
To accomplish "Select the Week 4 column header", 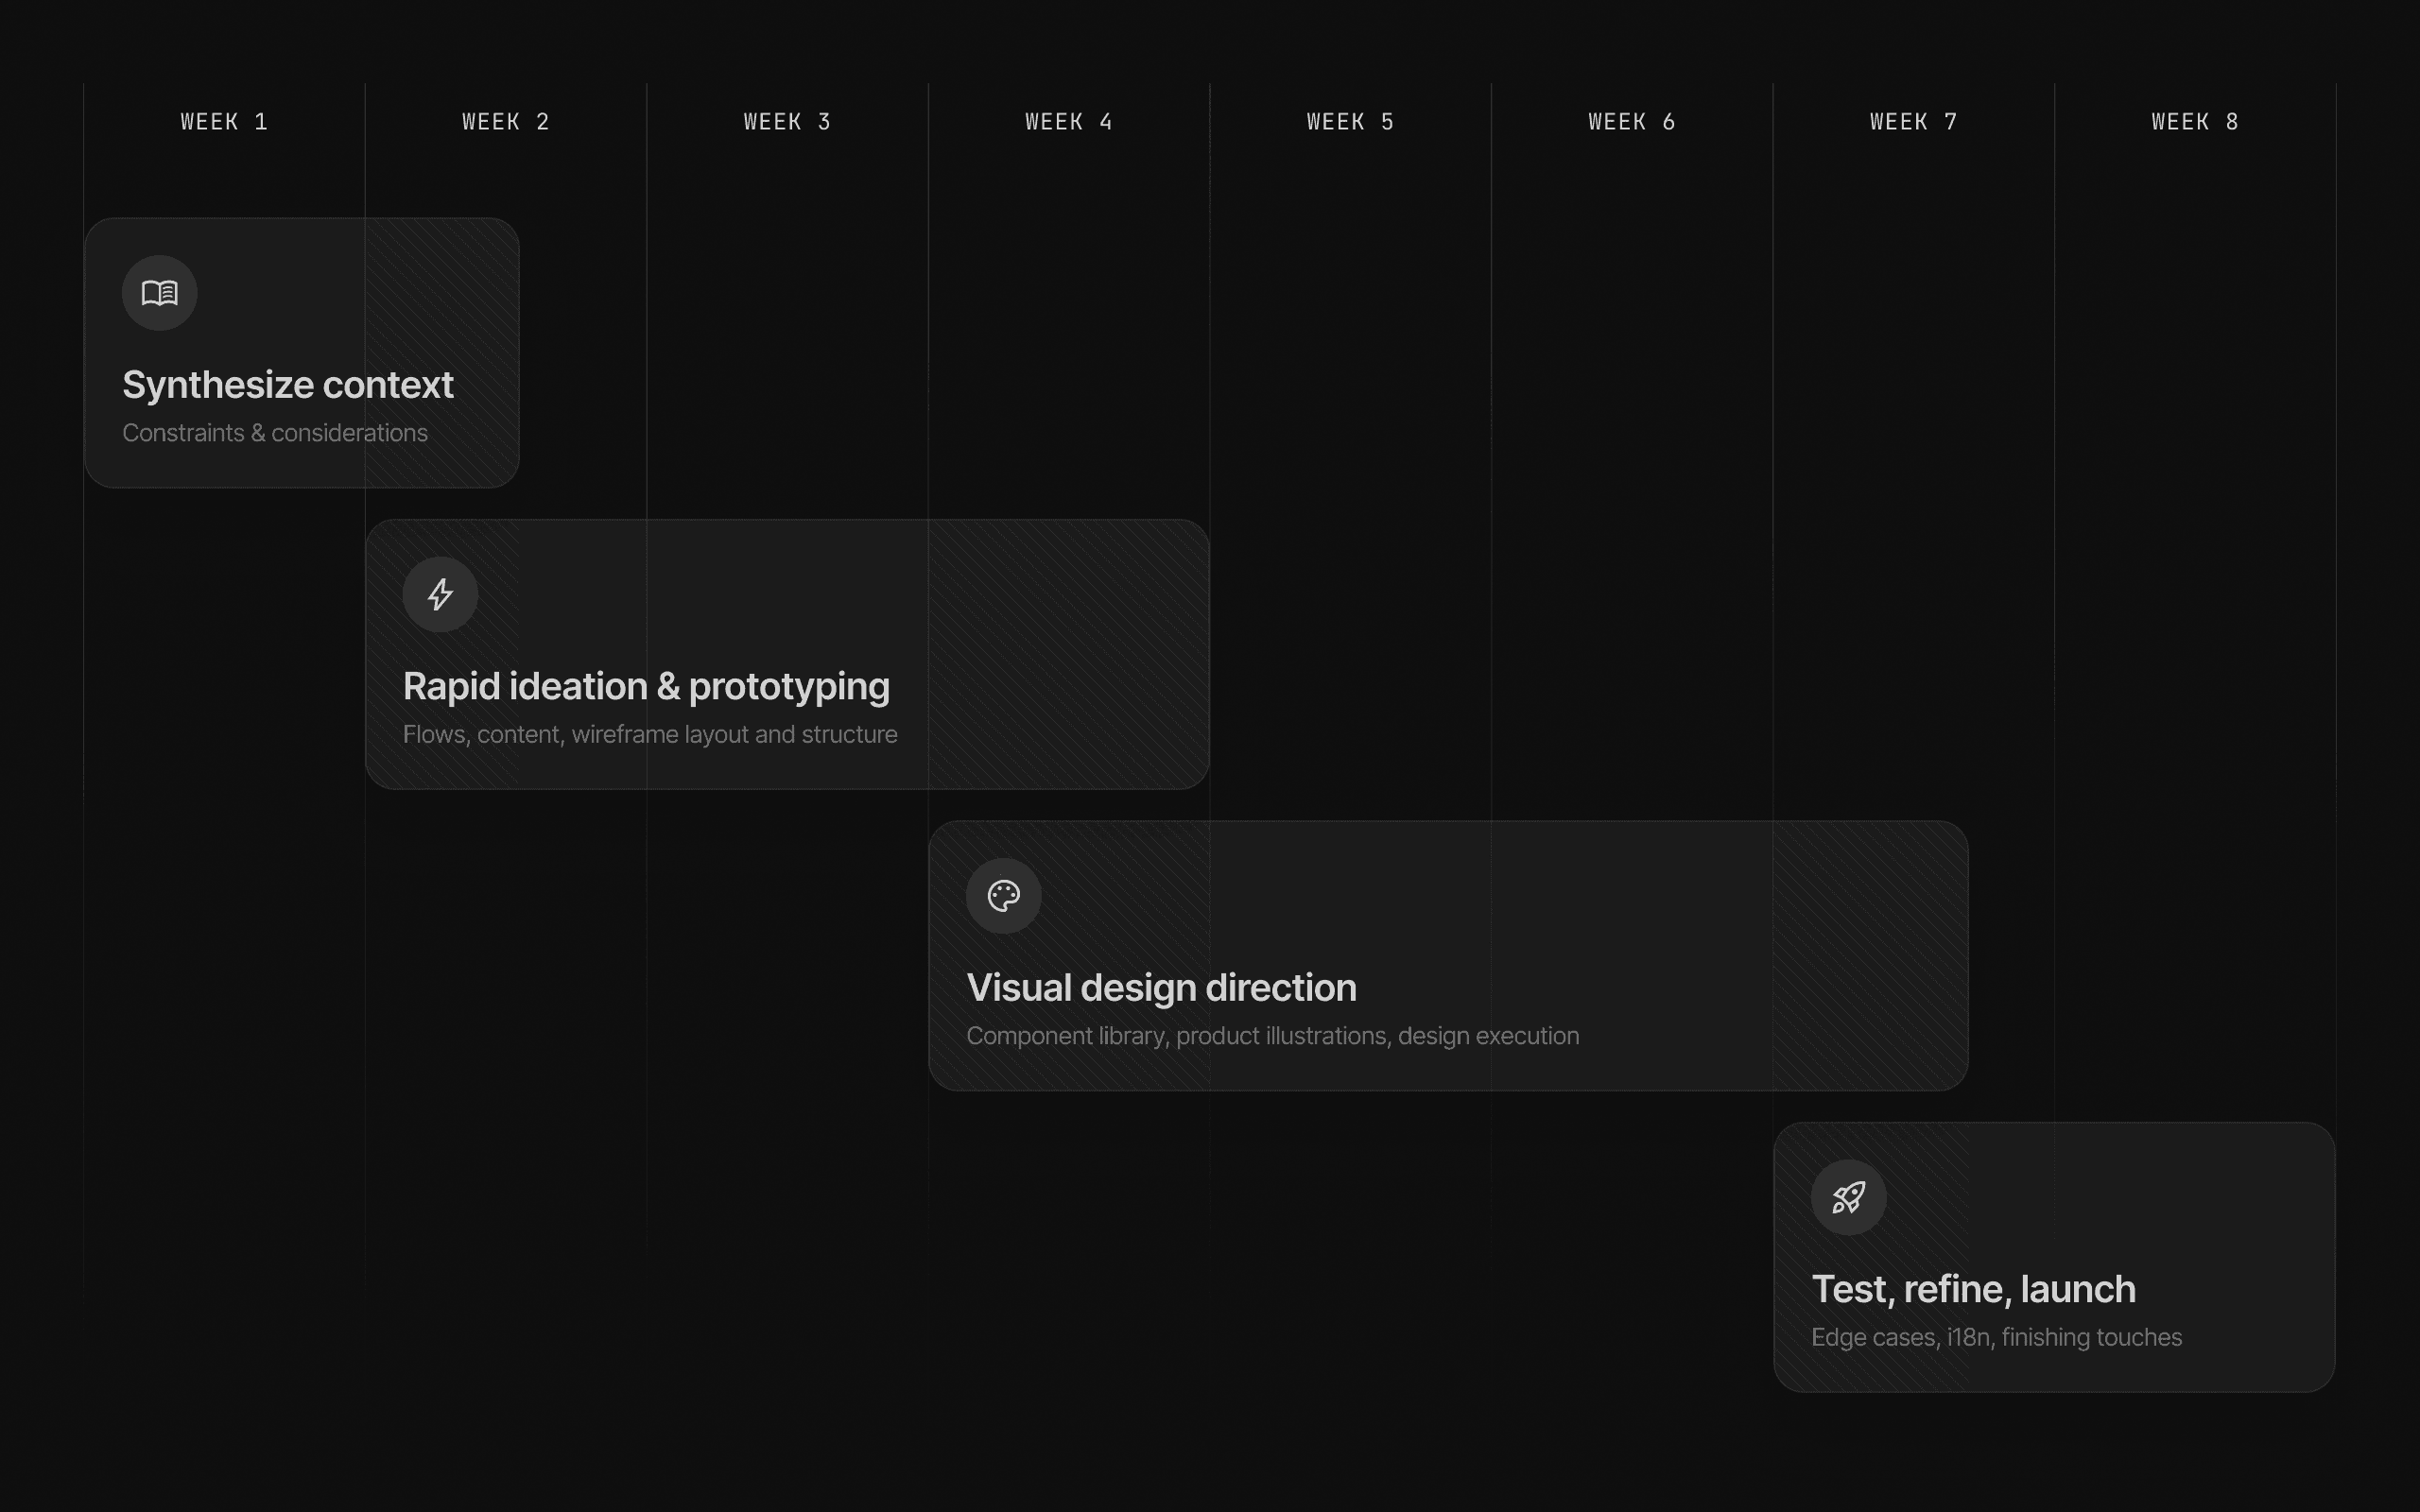I will [x=1069, y=122].
